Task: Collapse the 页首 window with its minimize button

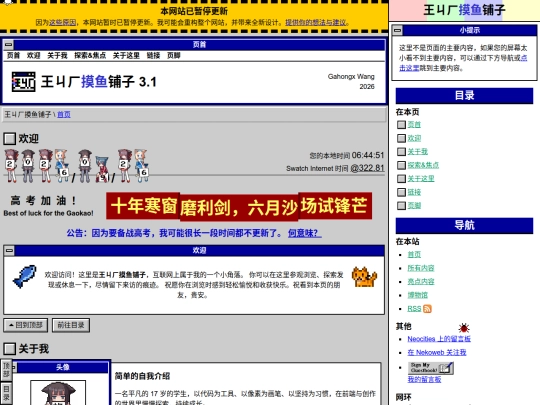Action: (9, 44)
